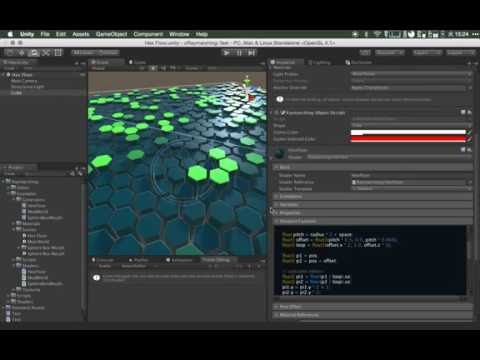Toggle 2D mode in Scene view
Screen dimensions: 480x360
coord(142,68)
